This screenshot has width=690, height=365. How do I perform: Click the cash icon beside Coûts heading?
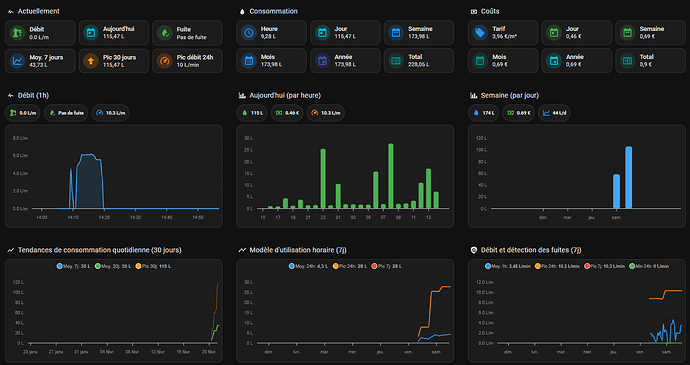pyautogui.click(x=473, y=11)
